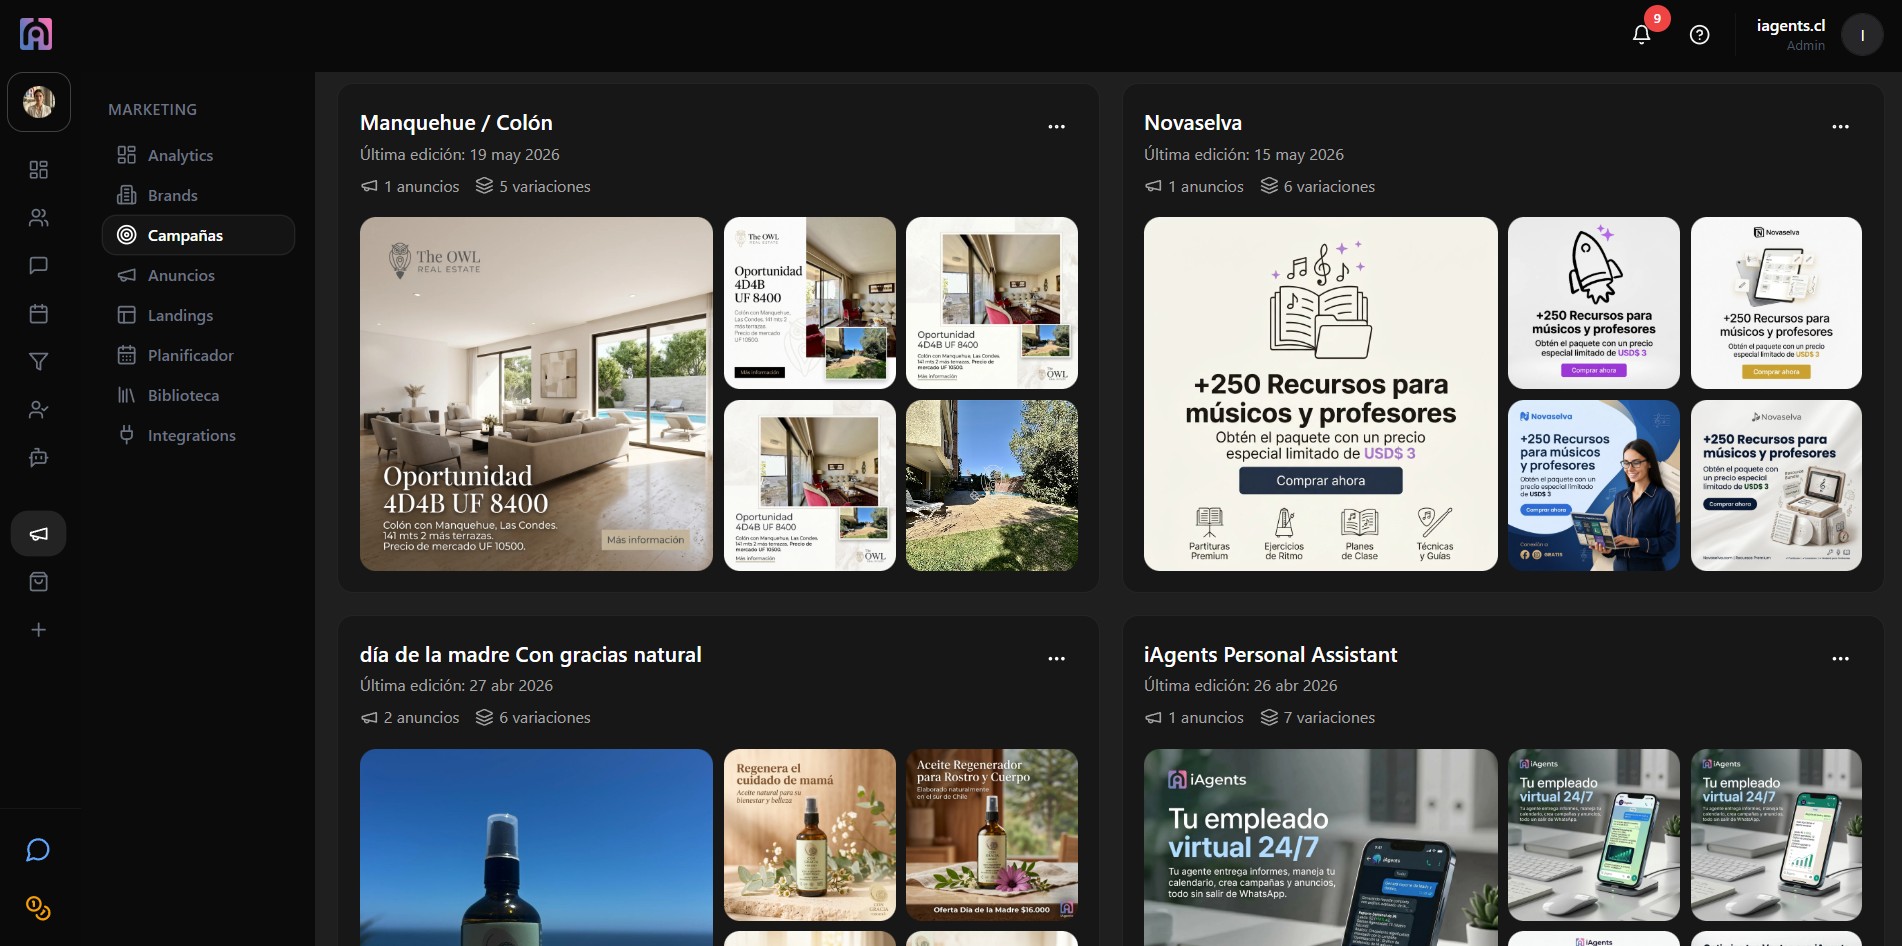Open the Novaselva campaign title
1902x946 pixels.
click(1193, 123)
